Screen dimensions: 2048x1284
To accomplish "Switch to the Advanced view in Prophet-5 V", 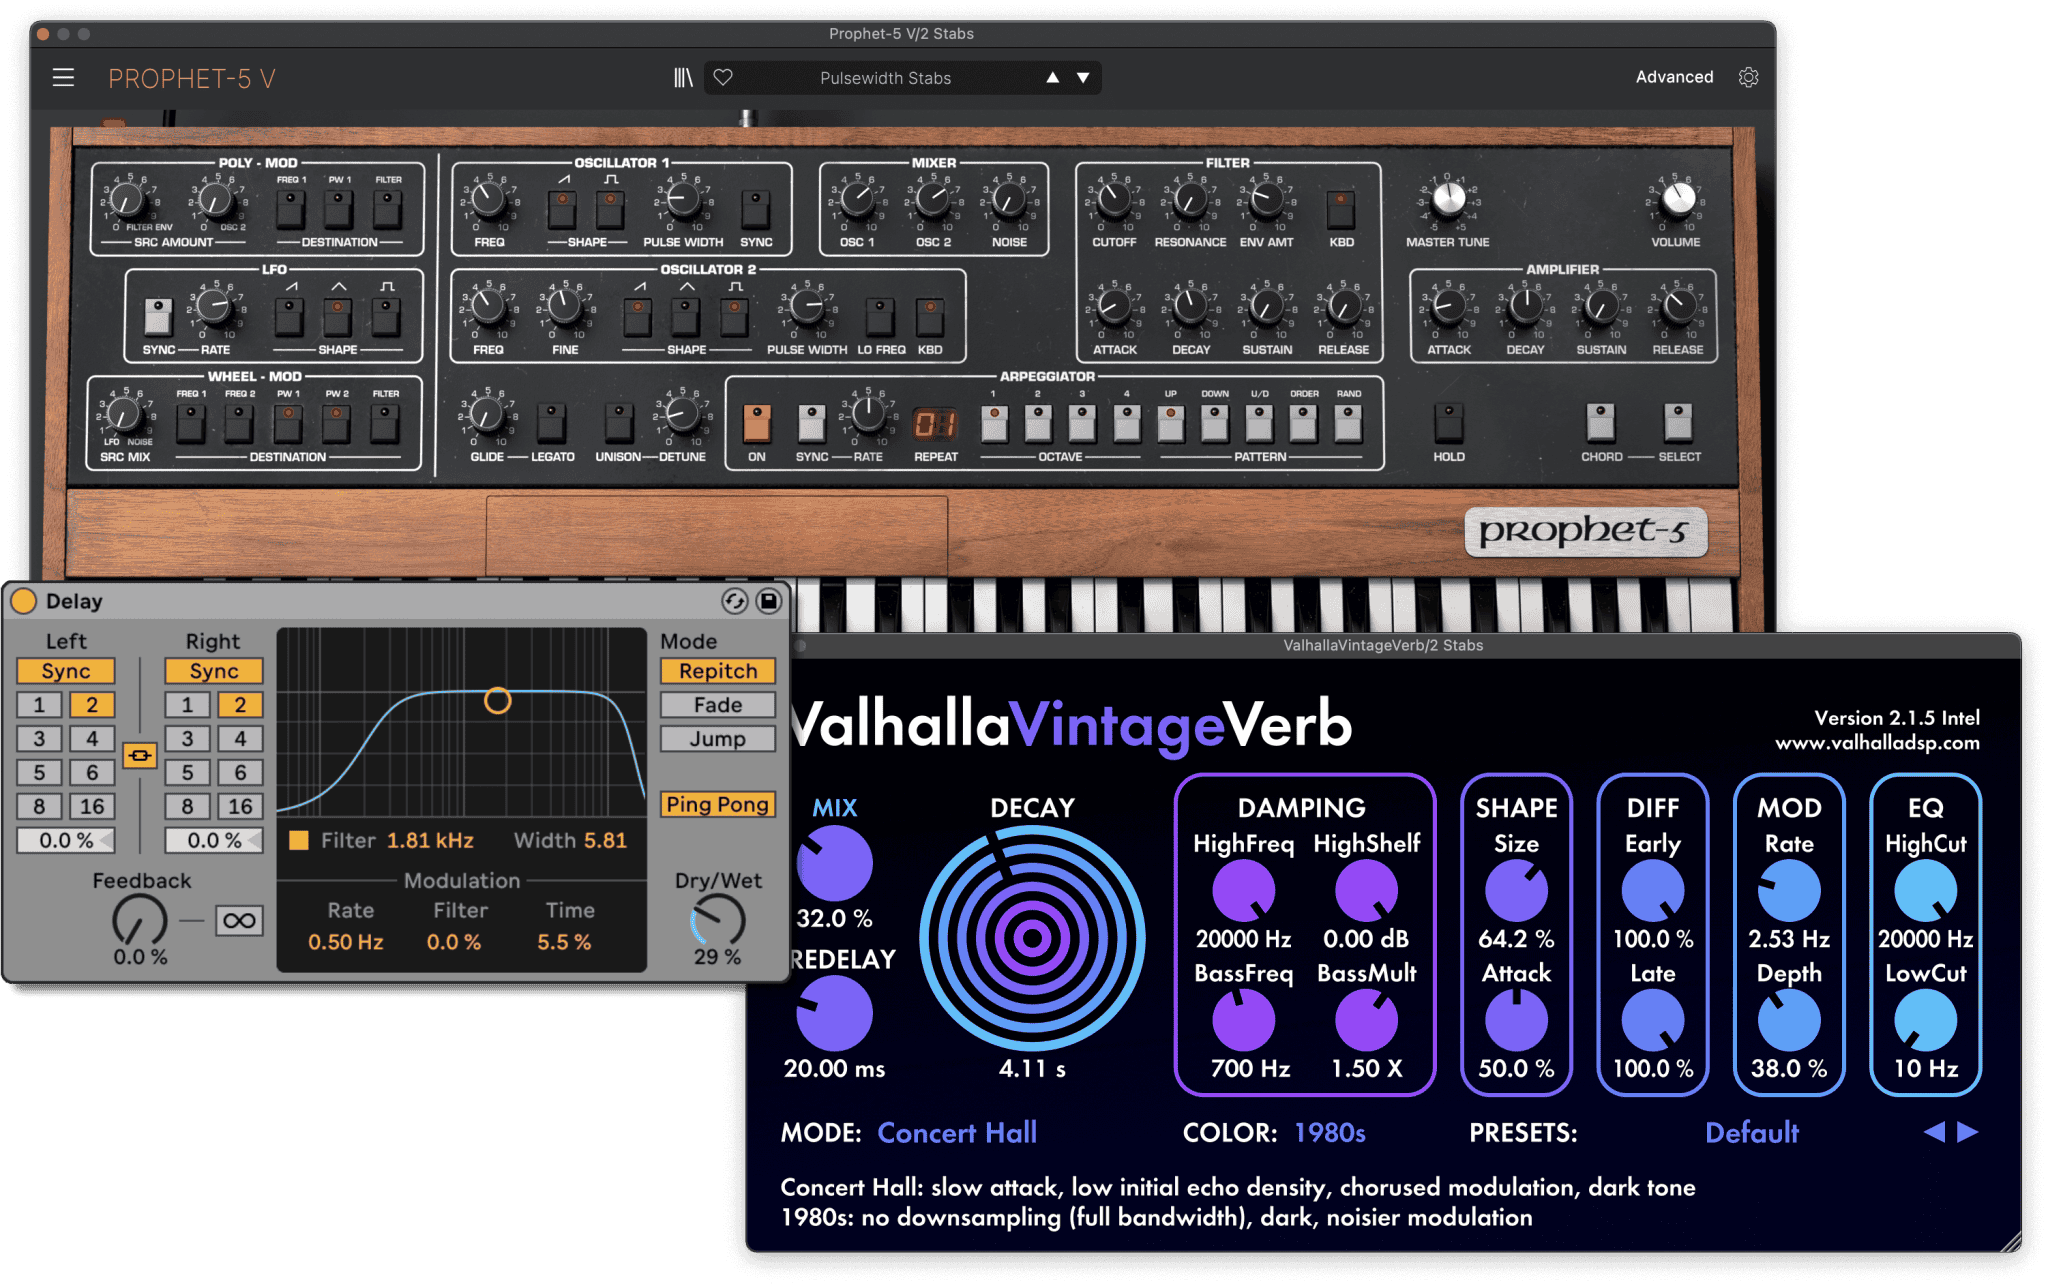I will pos(1674,77).
